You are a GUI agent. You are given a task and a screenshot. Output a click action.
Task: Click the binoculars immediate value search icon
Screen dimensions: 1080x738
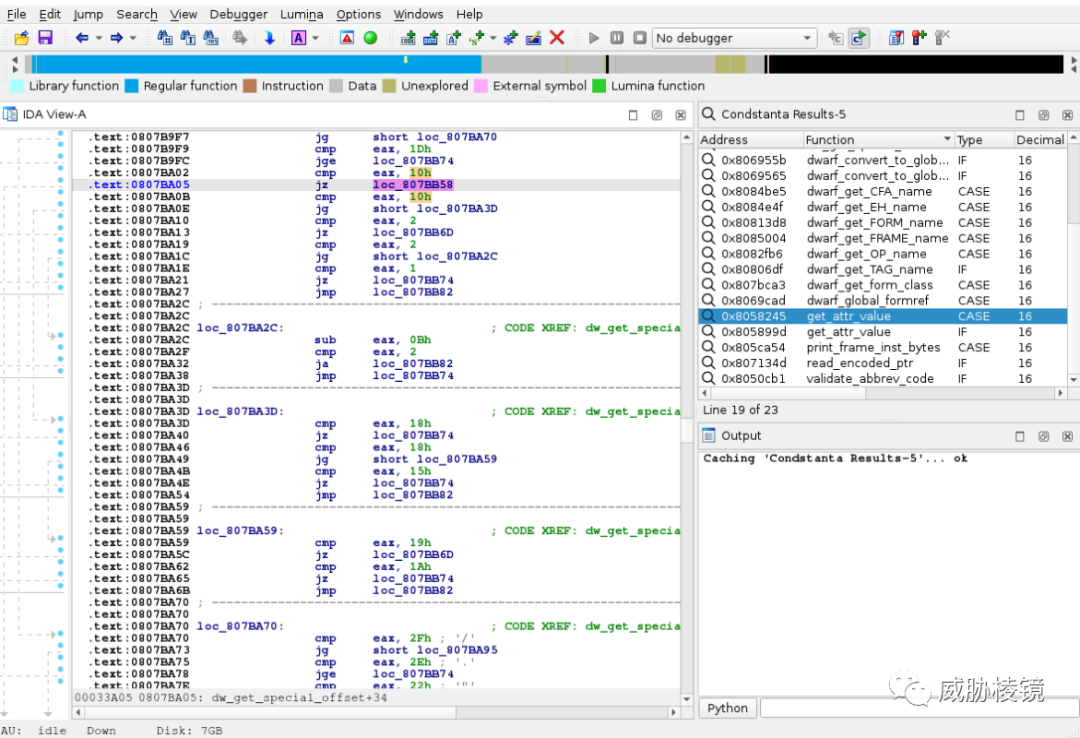click(165, 38)
